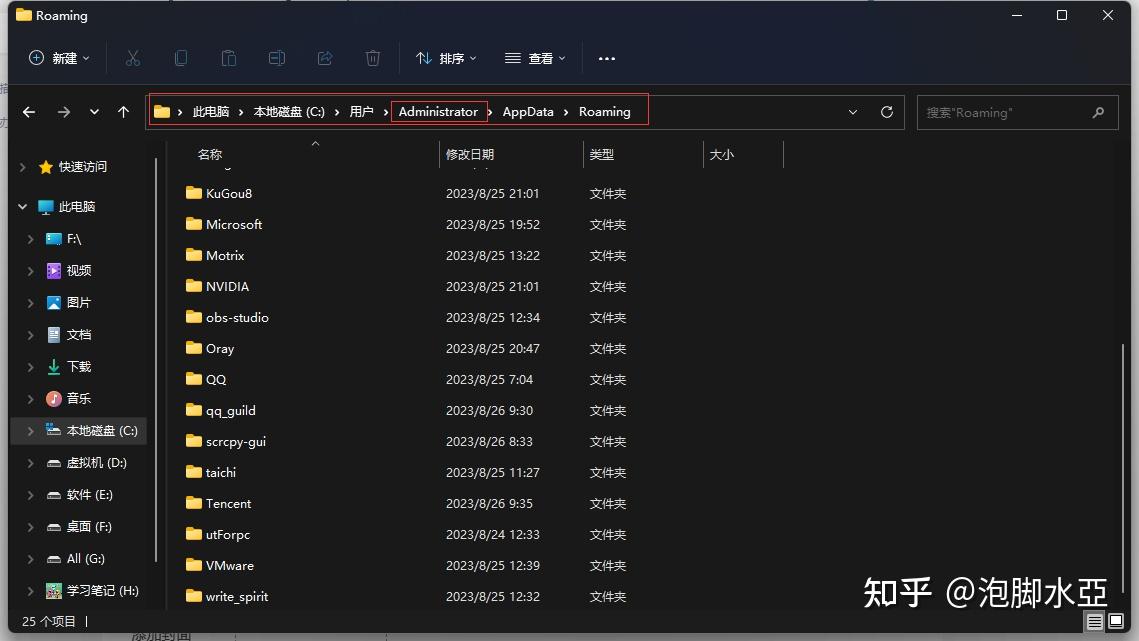Image resolution: width=1139 pixels, height=641 pixels.
Task: Select the KuGou8 folder
Action: 228,193
